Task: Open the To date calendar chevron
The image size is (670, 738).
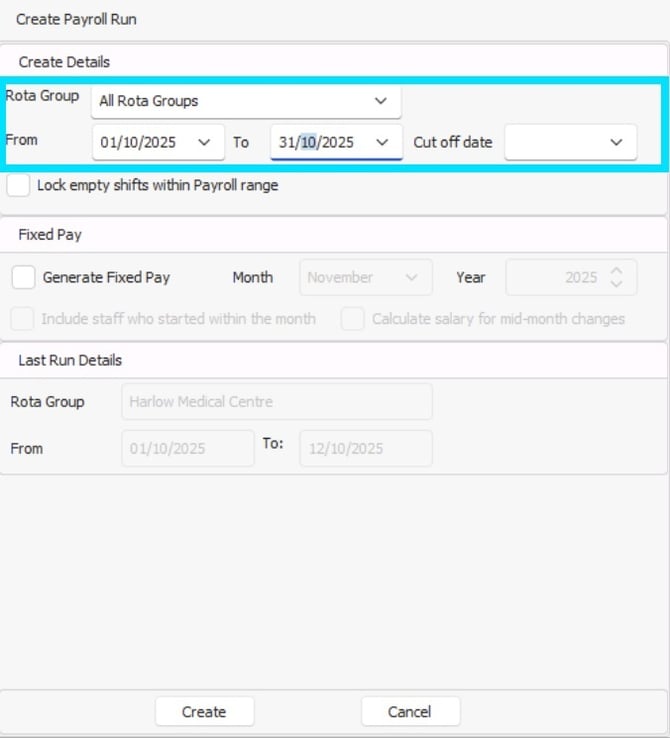Action: [382, 142]
